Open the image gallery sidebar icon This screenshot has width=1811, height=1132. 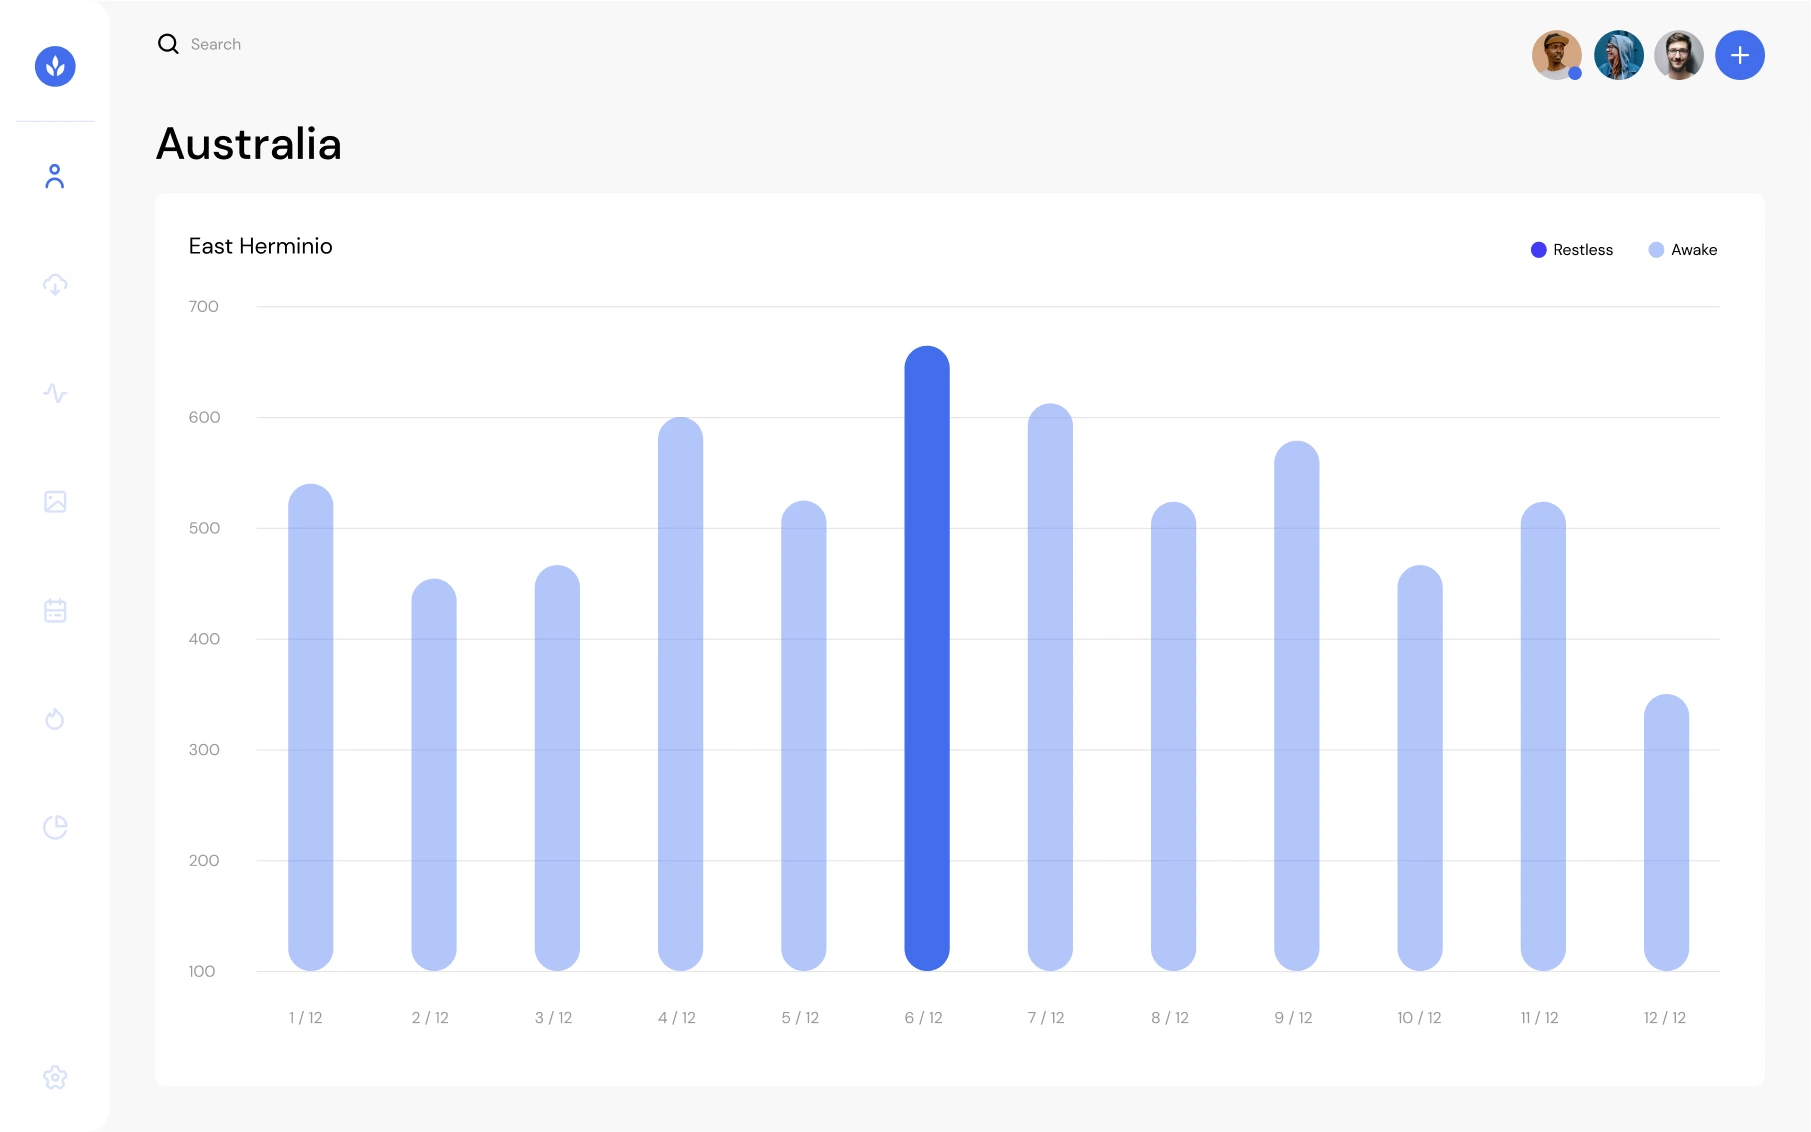[55, 502]
